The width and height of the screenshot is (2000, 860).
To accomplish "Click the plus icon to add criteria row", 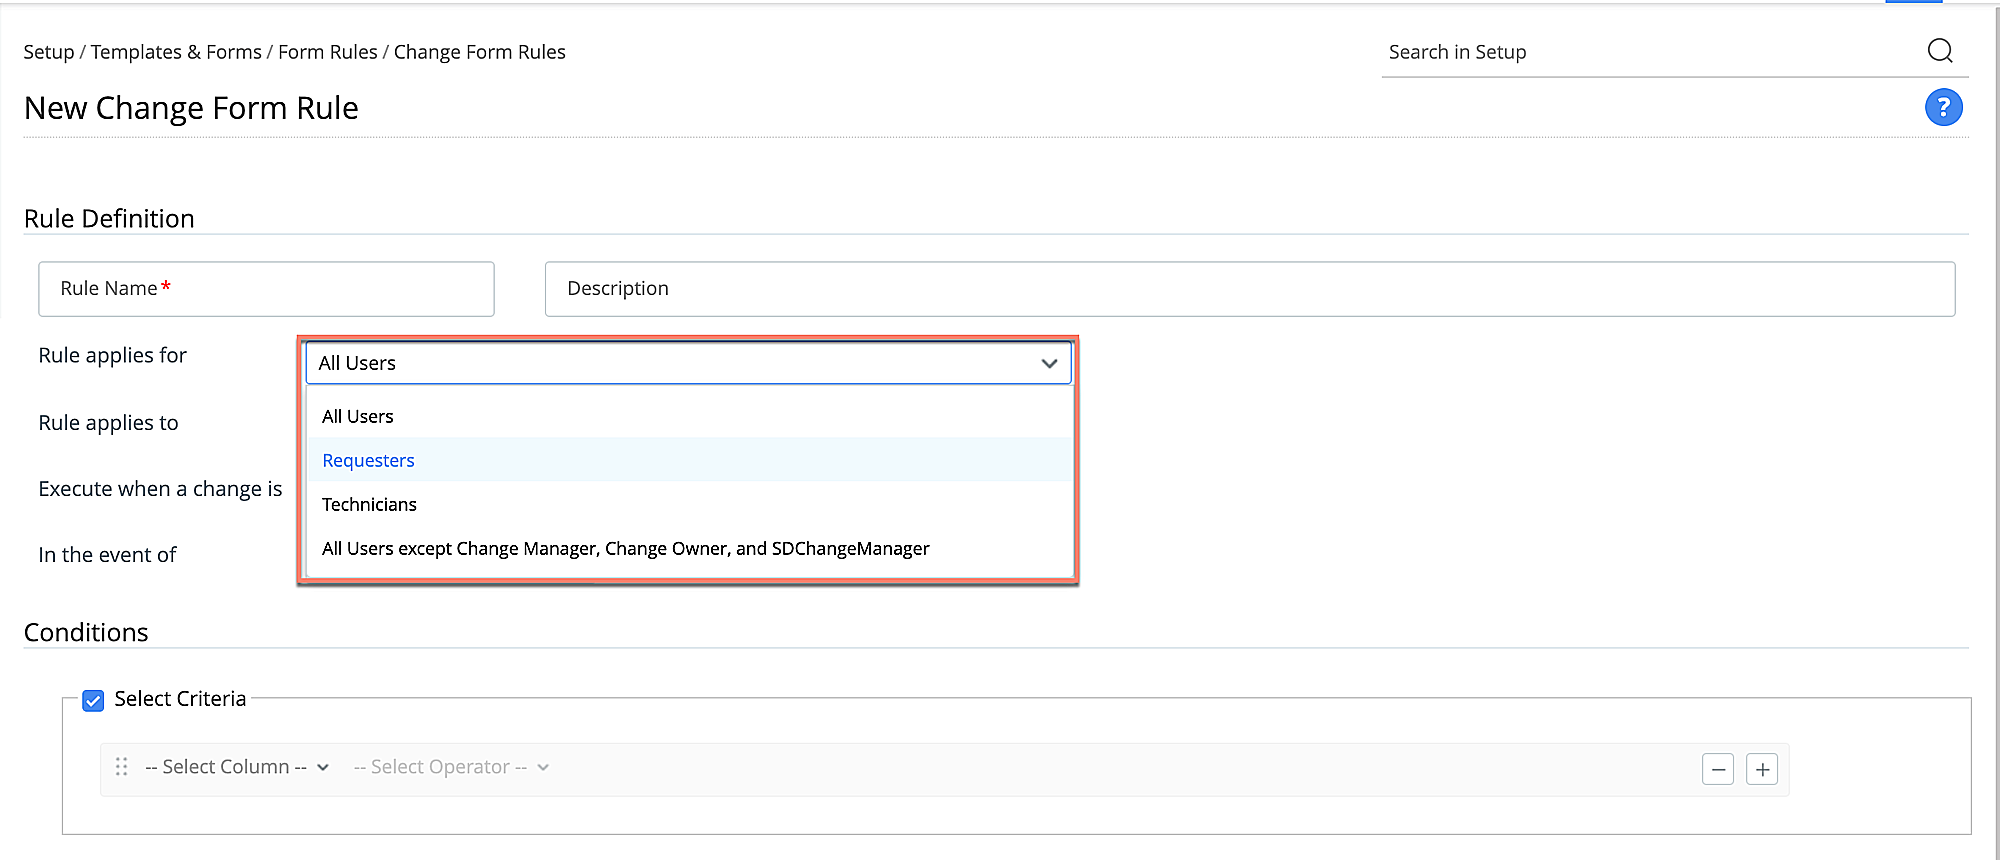I will [1761, 769].
